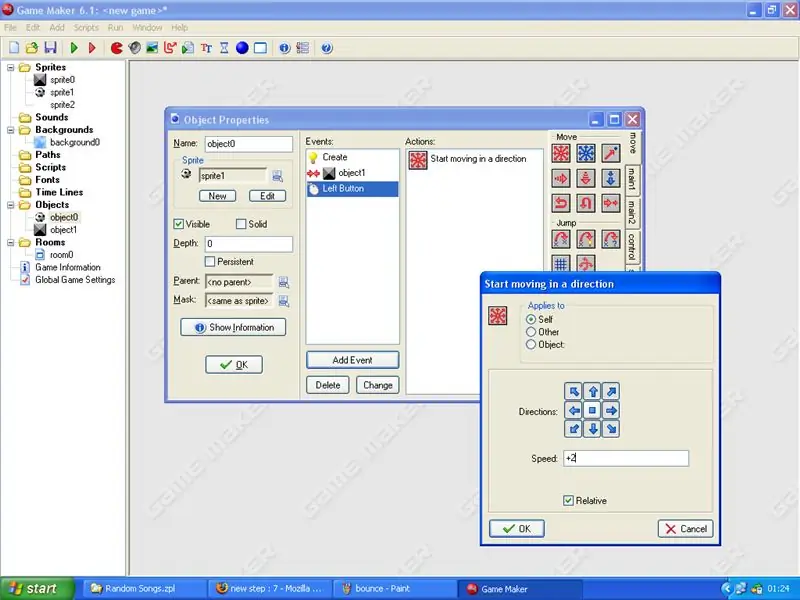800x600 pixels.
Task: Open the Edit menu
Action: (33, 28)
